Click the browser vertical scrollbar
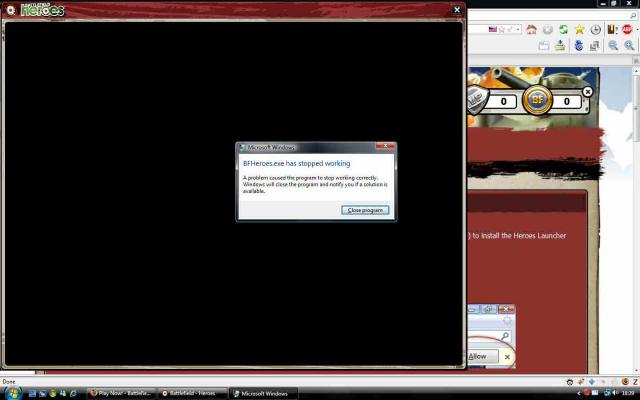The image size is (640, 400). (636, 220)
